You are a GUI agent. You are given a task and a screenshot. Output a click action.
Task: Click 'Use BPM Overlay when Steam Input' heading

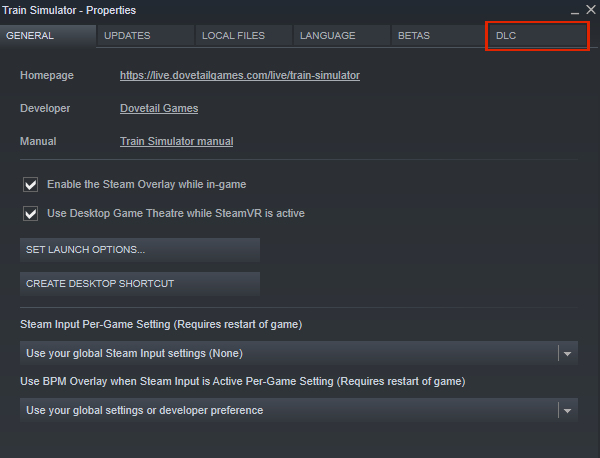[x=243, y=381]
